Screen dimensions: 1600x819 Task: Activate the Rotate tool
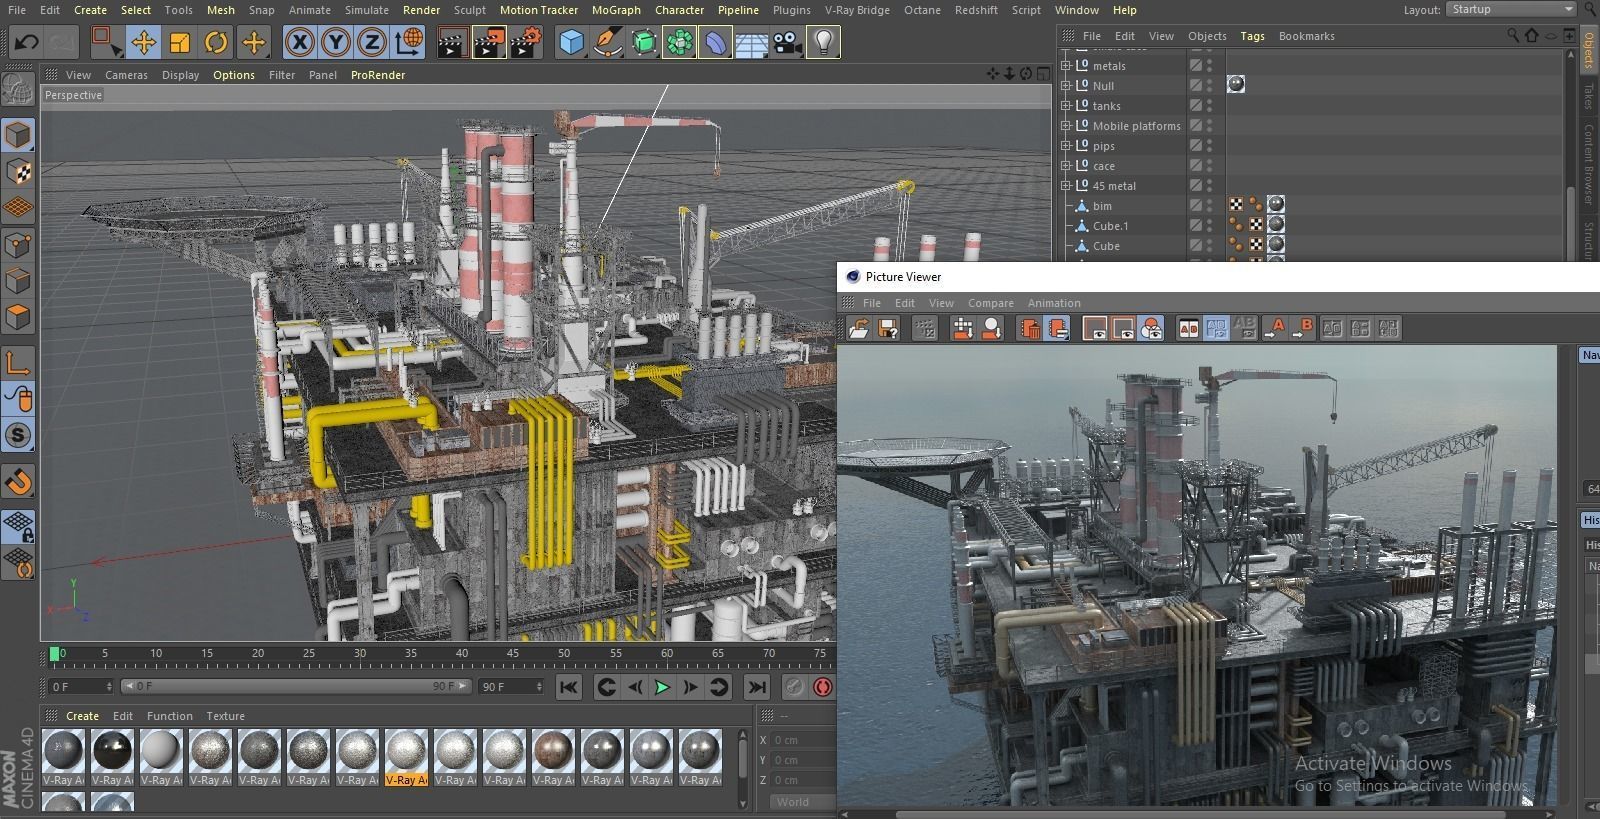point(216,42)
